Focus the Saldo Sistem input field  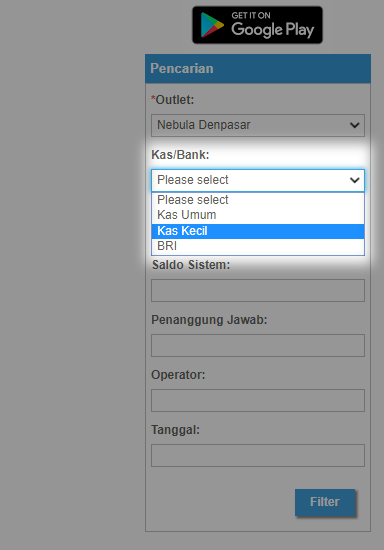tap(258, 290)
